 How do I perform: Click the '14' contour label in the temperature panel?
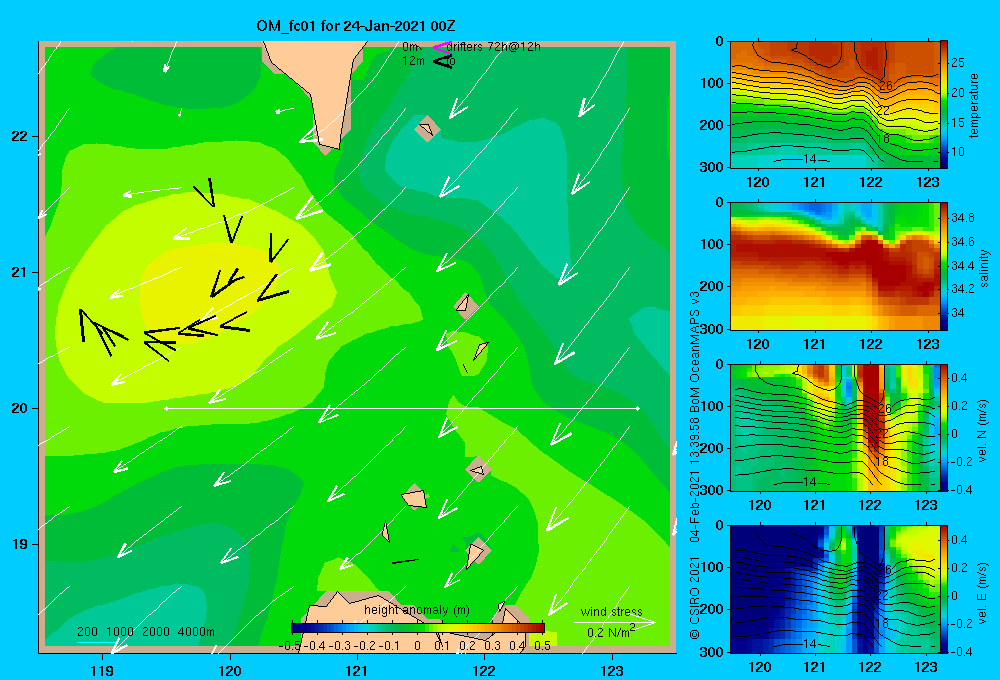(809, 159)
